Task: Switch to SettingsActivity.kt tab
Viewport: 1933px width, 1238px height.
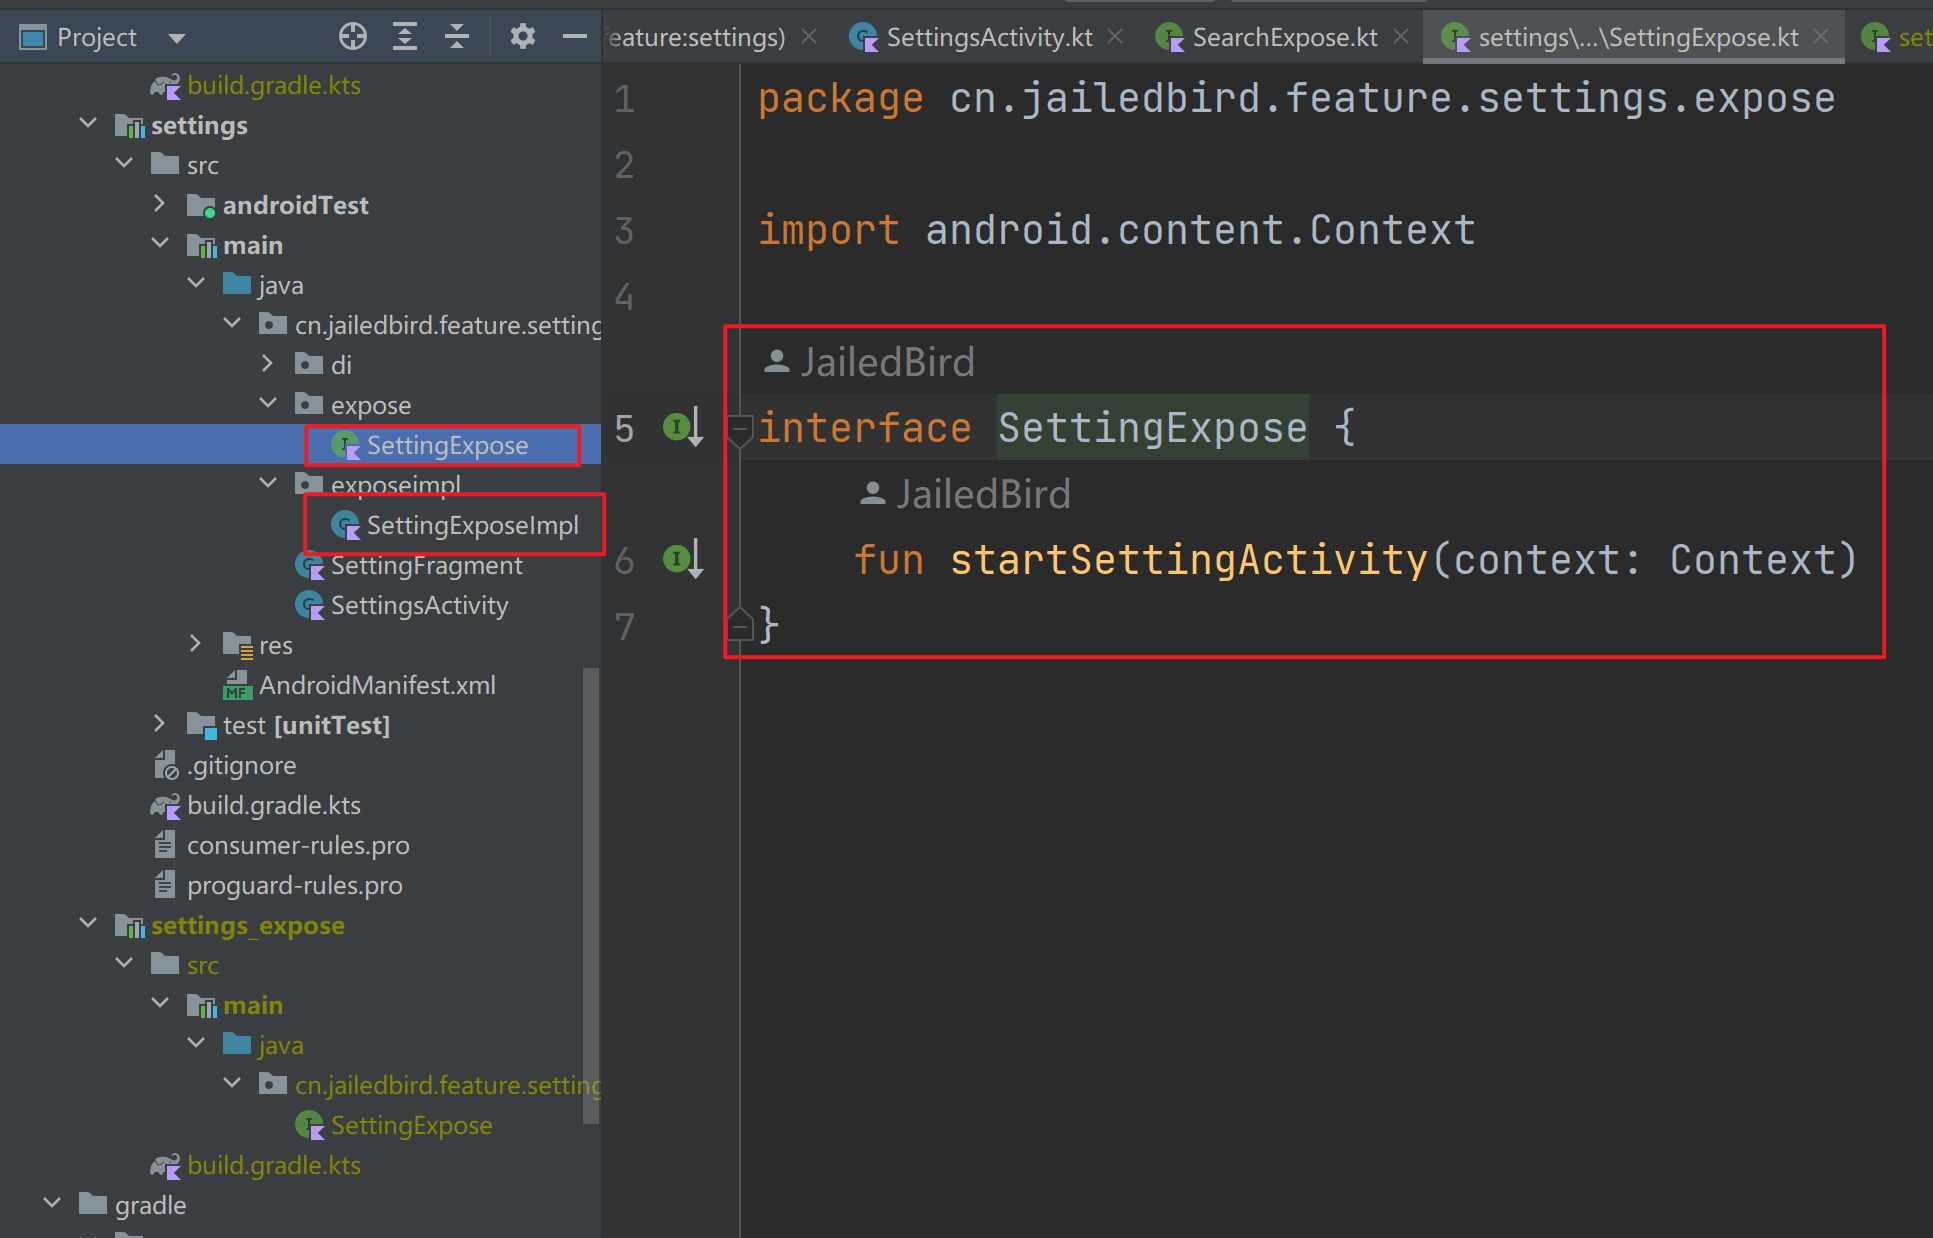Action: 988,38
